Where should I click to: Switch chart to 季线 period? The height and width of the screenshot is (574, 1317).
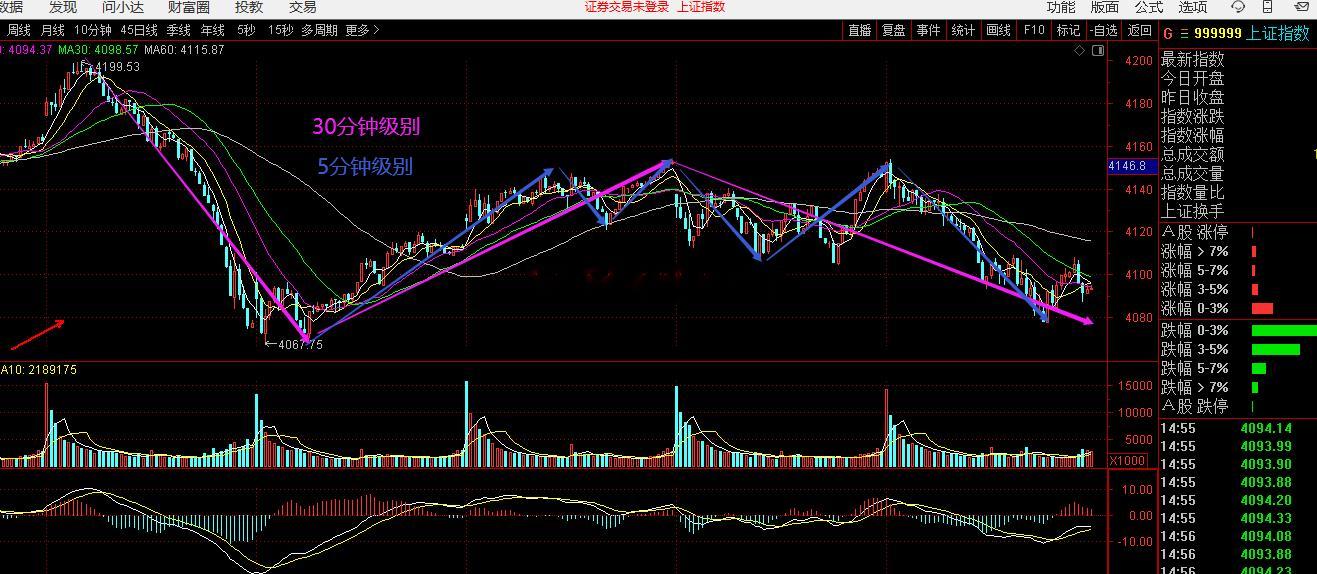coord(179,30)
